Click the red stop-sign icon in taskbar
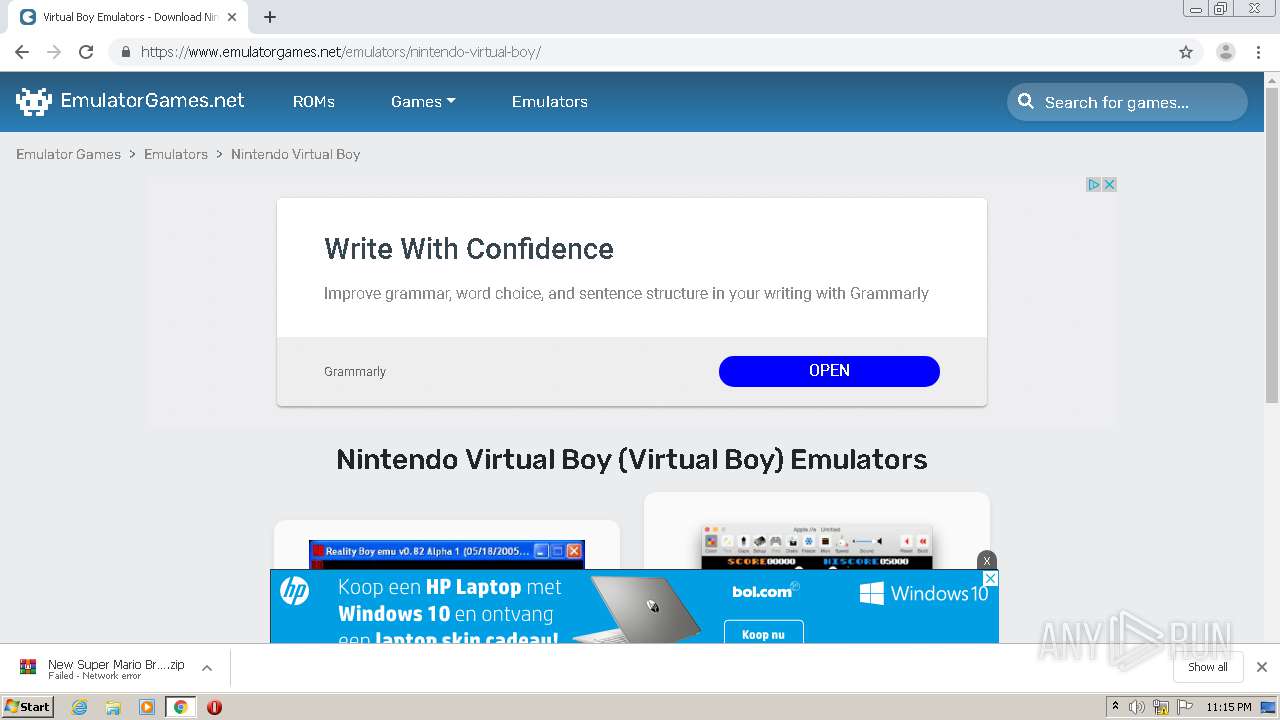1280x720 pixels. (214, 707)
